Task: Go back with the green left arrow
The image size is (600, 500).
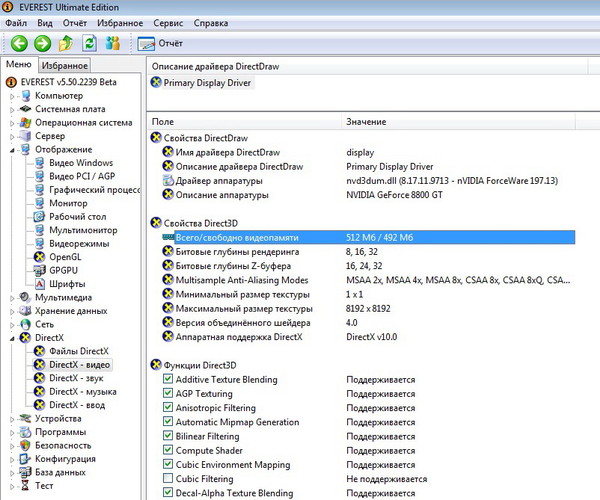Action: pyautogui.click(x=19, y=43)
